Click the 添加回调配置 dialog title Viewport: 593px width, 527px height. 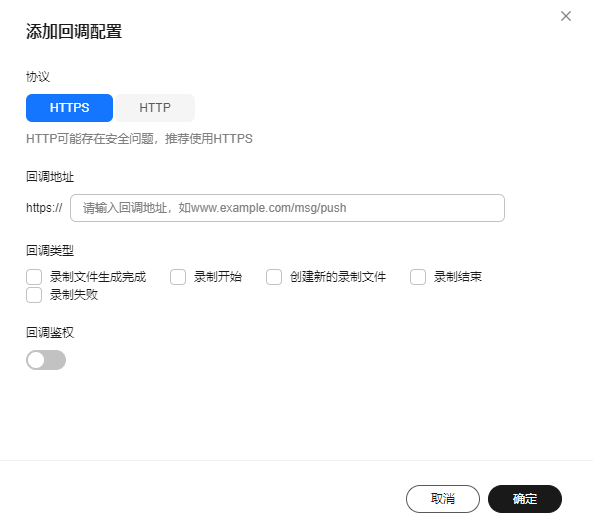click(x=74, y=31)
